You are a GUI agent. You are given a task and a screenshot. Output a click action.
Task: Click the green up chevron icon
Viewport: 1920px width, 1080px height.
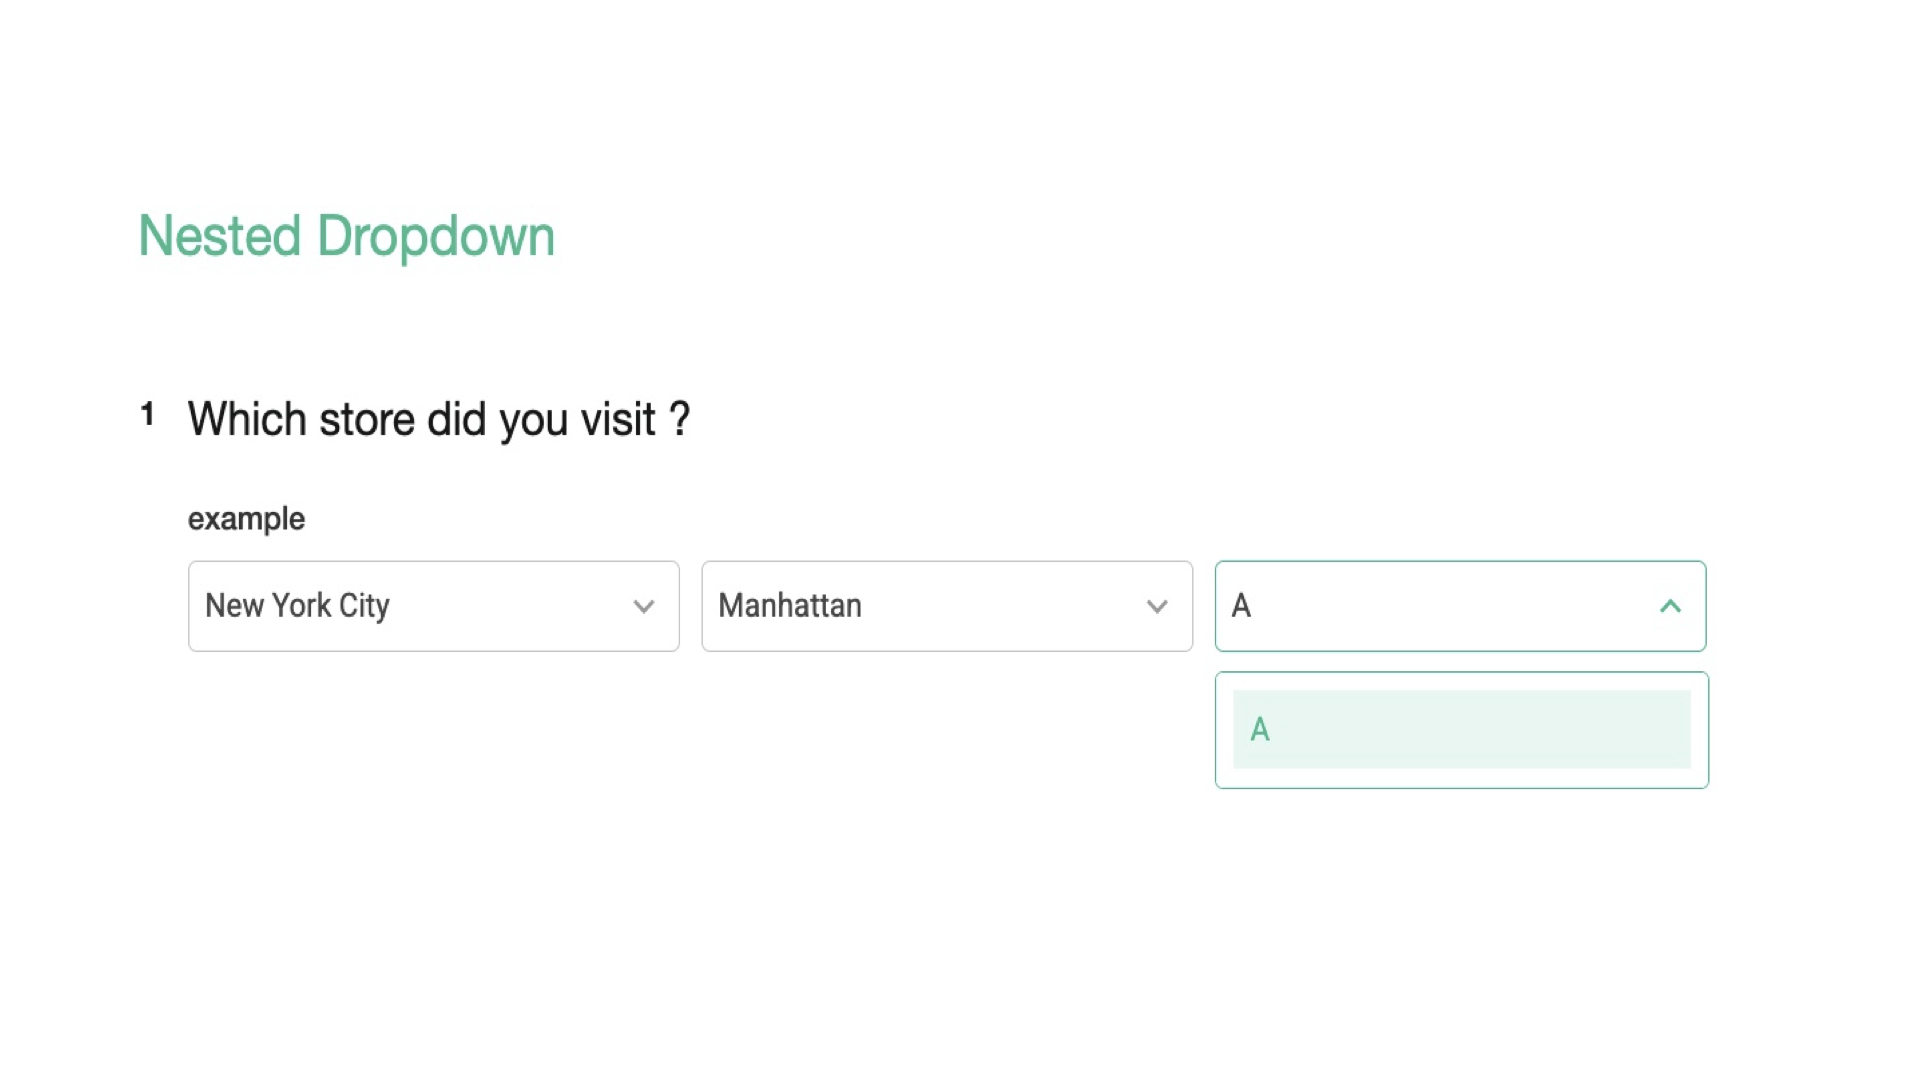pyautogui.click(x=1670, y=606)
